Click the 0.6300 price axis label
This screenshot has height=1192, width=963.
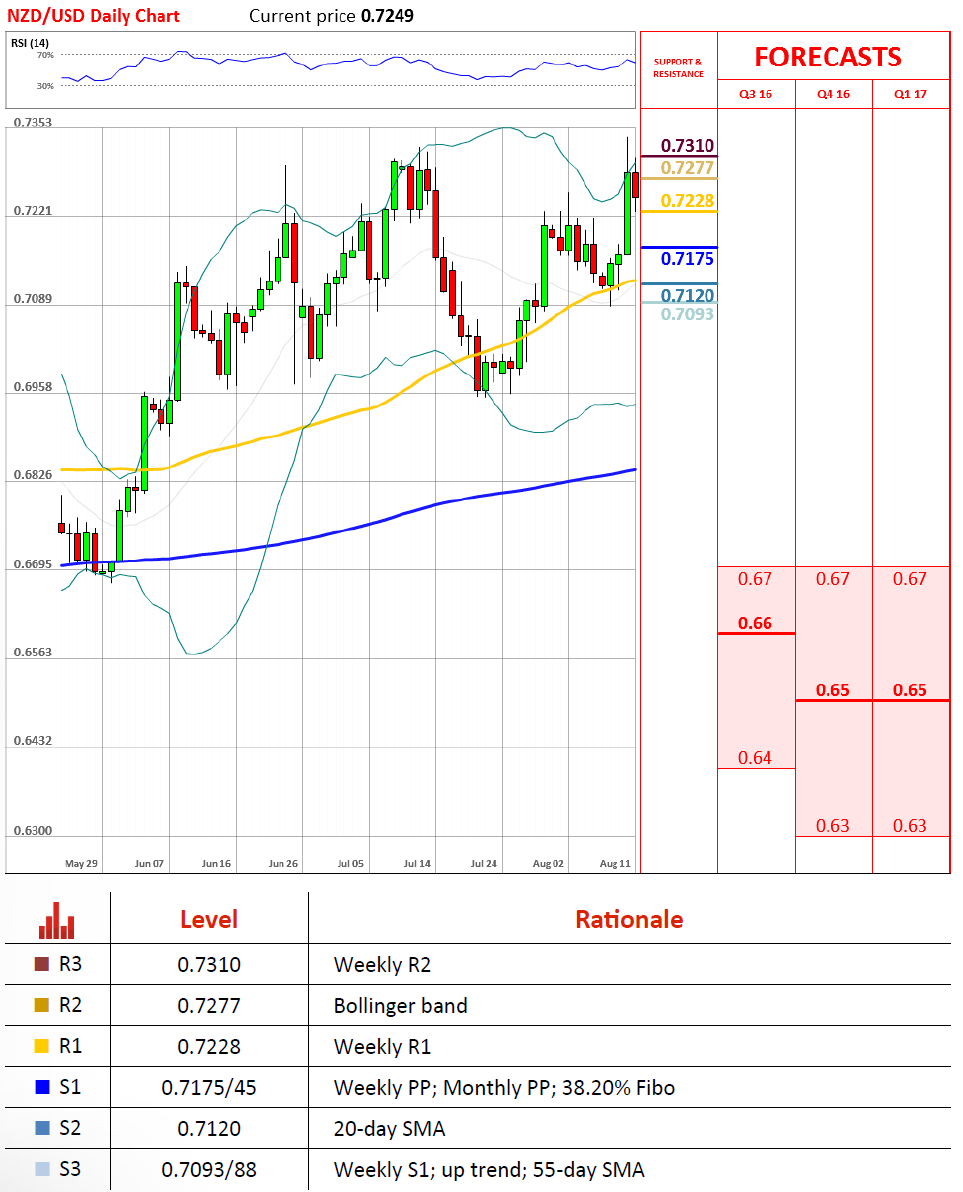click(x=33, y=831)
